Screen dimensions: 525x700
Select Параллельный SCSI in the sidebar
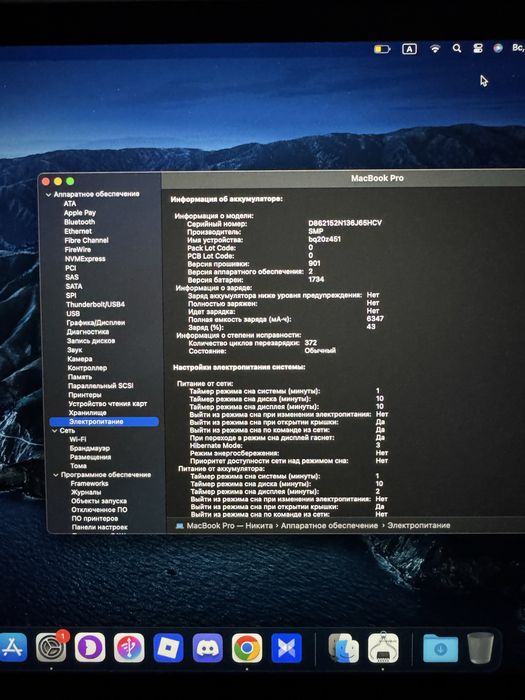click(x=100, y=386)
